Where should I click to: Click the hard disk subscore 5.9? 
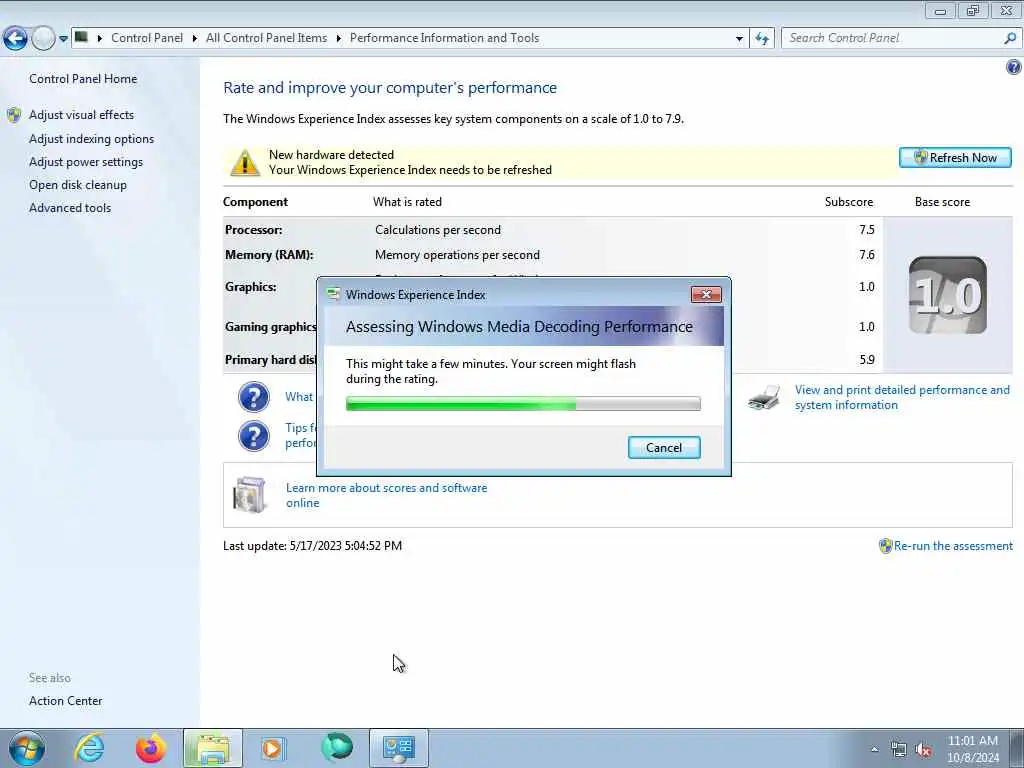(867, 360)
